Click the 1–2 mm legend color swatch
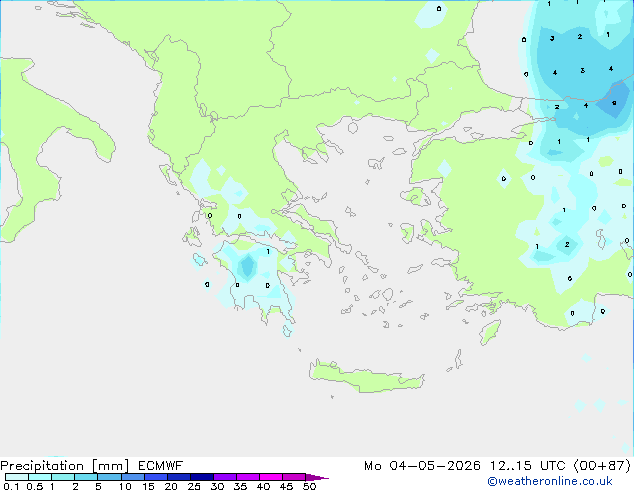634x490 pixels. click(x=63, y=477)
